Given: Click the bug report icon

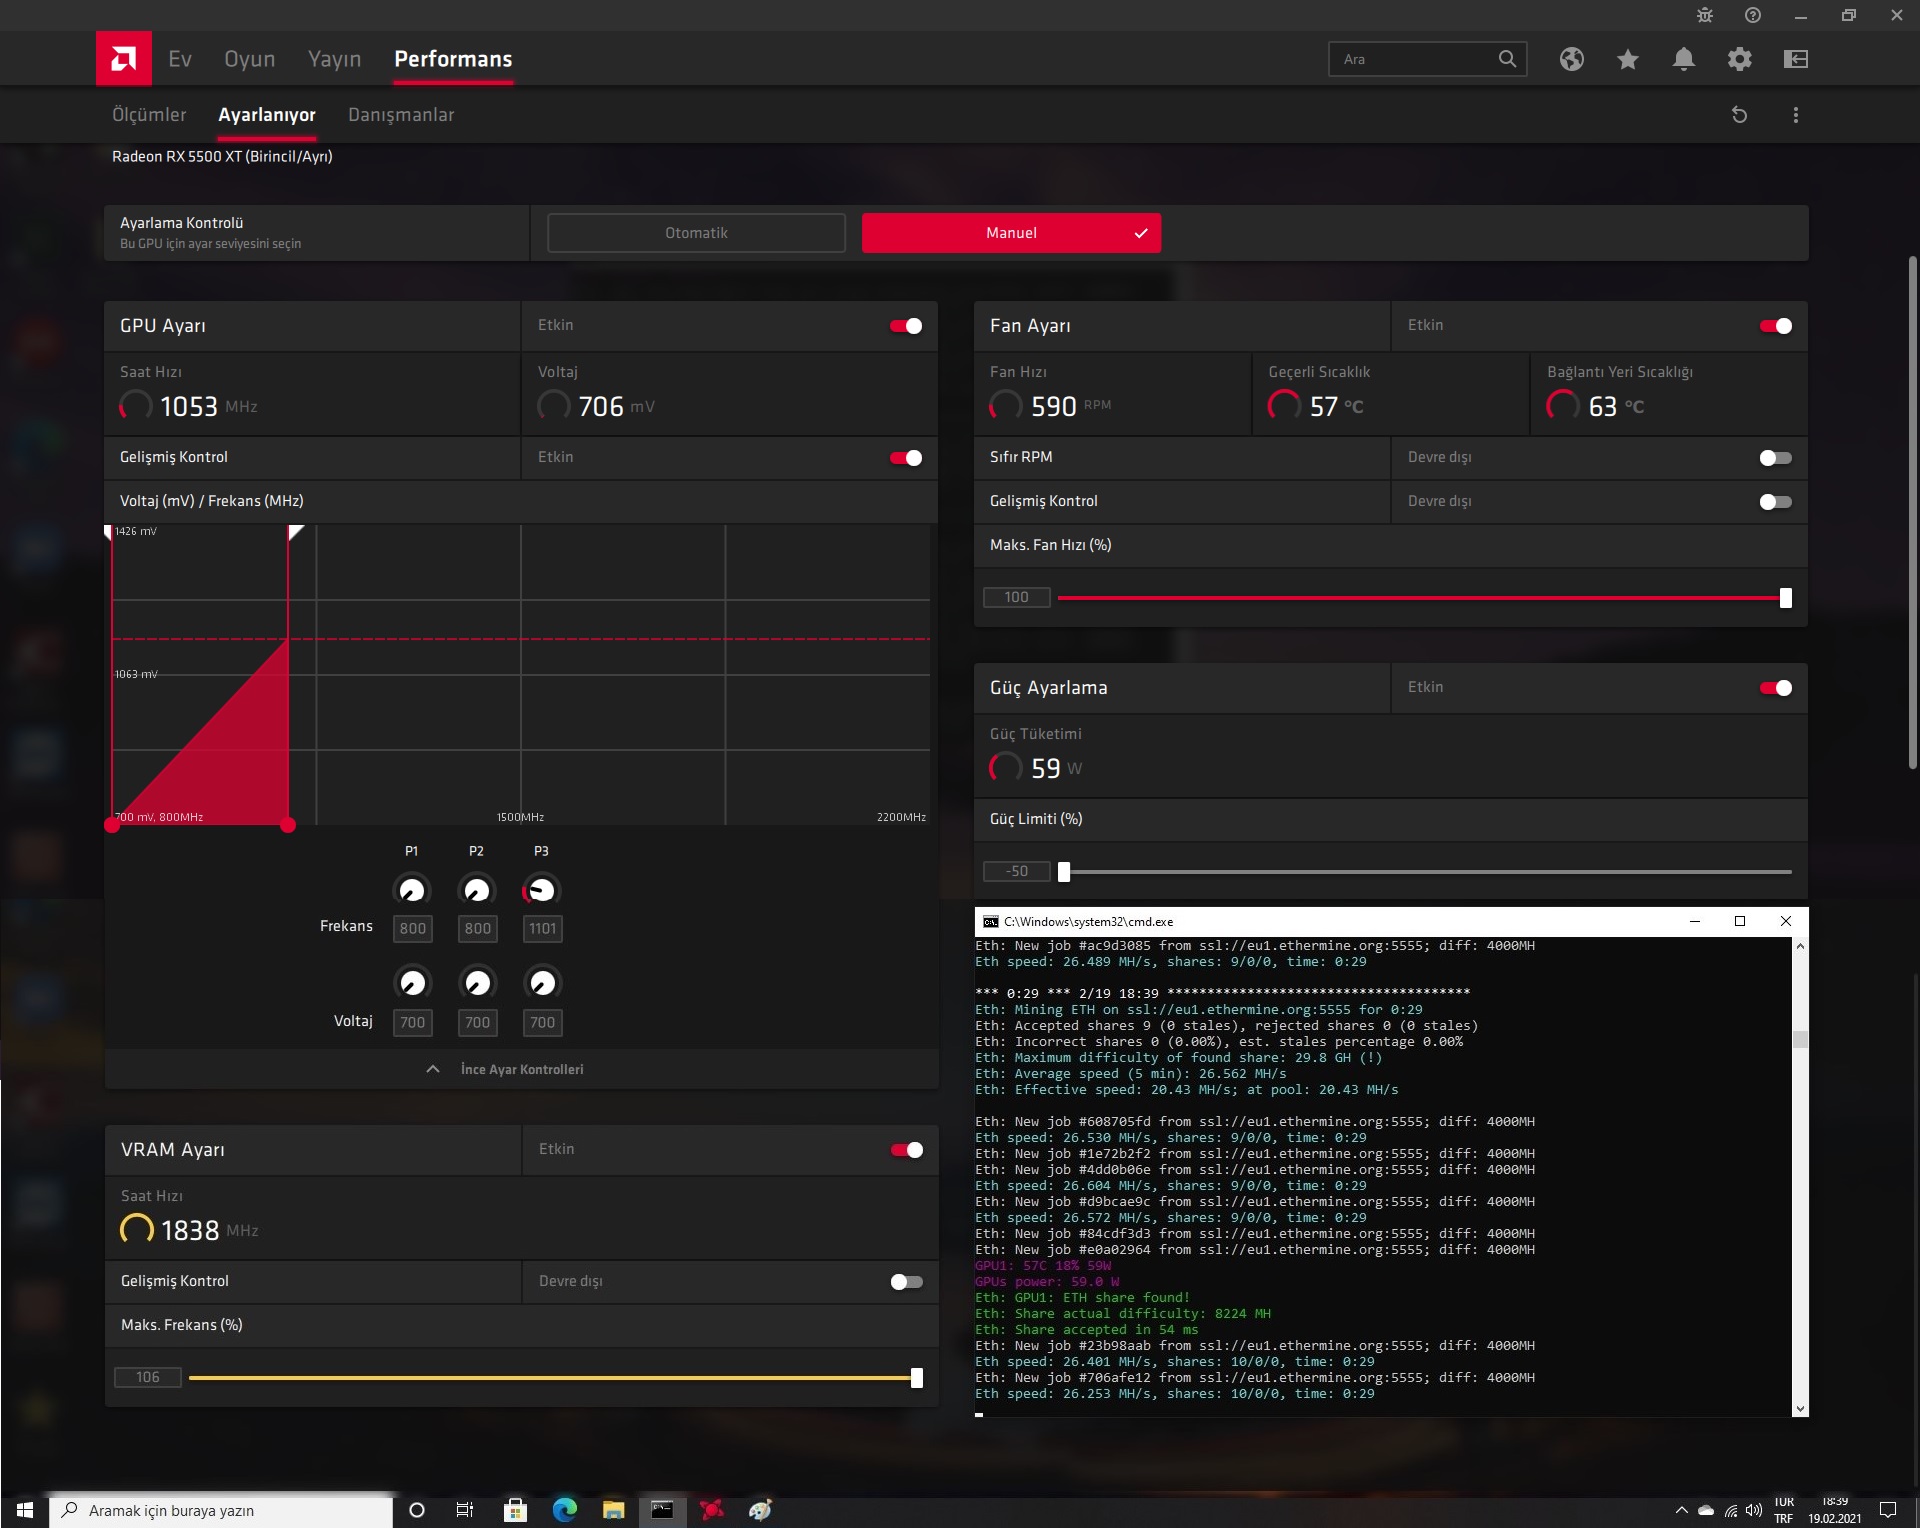Looking at the screenshot, I should click(1704, 15).
